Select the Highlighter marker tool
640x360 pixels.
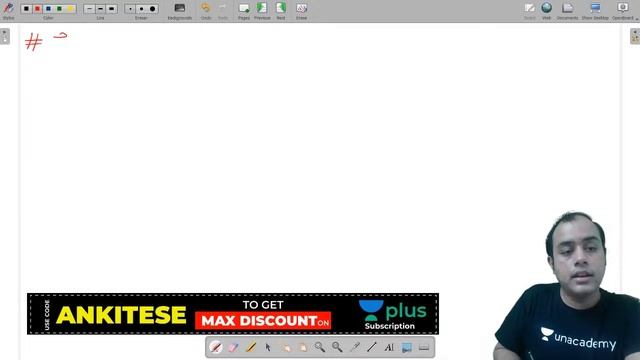(x=251, y=347)
